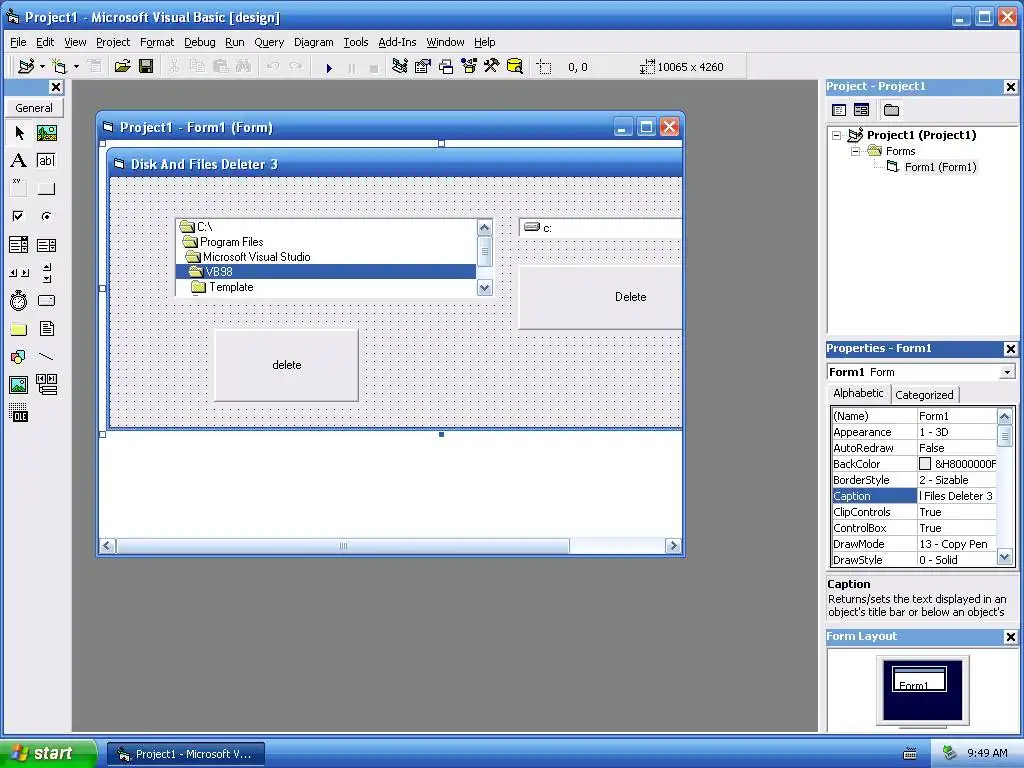Click Open Project folder icon
Viewport: 1024px width, 768px height.
pyautogui.click(x=122, y=67)
